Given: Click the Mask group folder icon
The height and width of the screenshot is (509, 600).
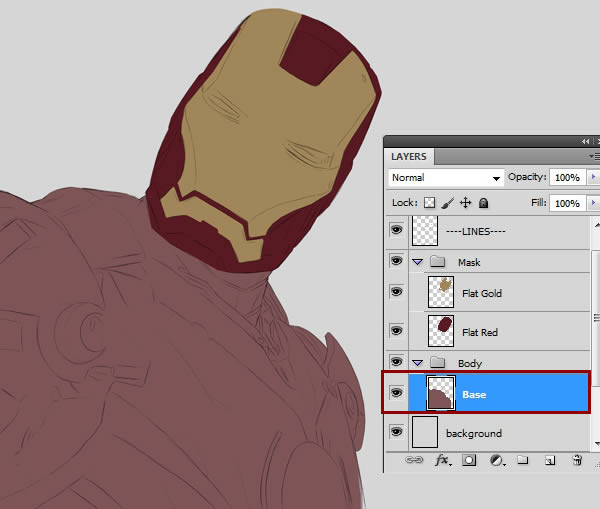Looking at the screenshot, I should click(437, 262).
